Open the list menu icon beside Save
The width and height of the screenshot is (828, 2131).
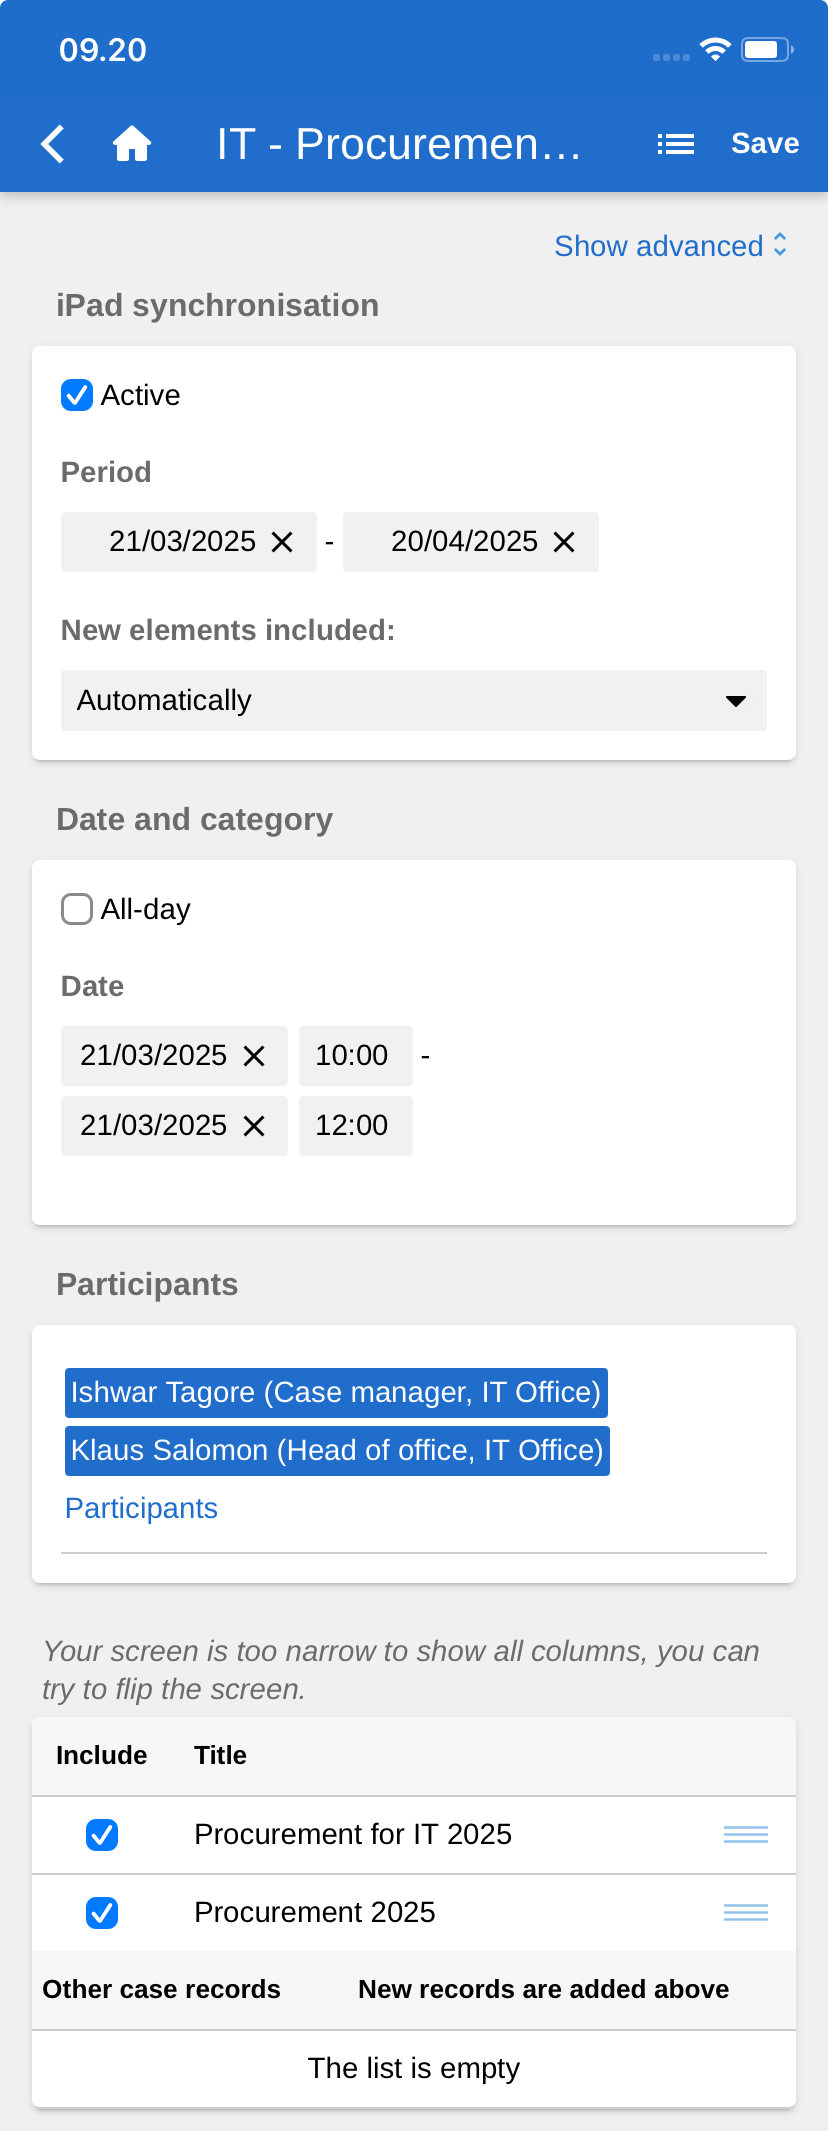tap(676, 144)
